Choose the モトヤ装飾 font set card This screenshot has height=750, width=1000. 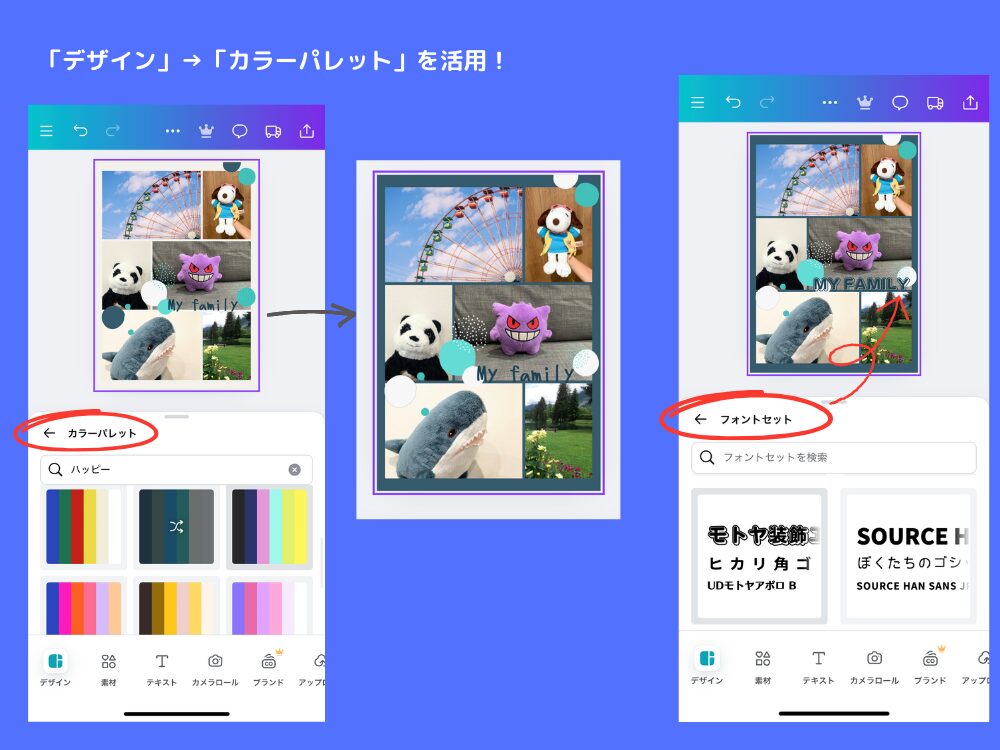click(x=759, y=556)
